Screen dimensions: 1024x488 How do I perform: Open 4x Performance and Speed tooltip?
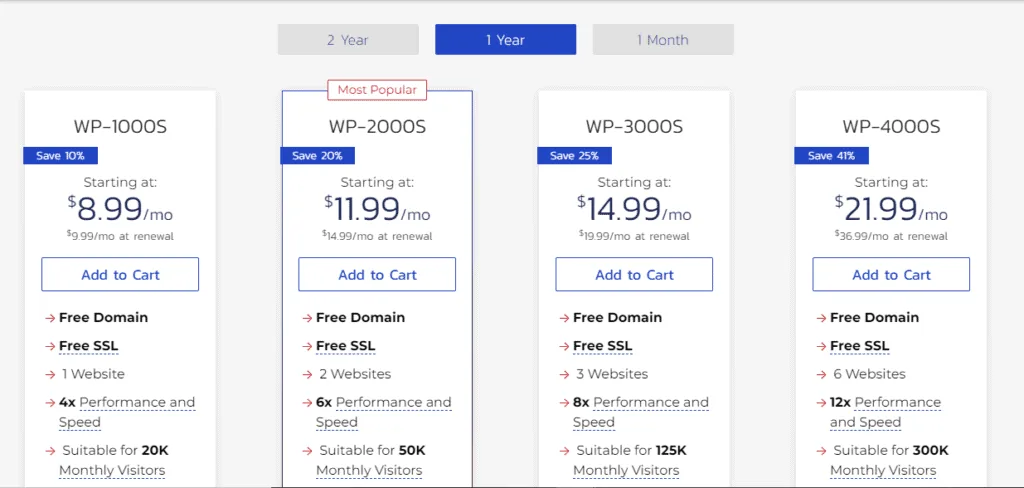click(127, 412)
